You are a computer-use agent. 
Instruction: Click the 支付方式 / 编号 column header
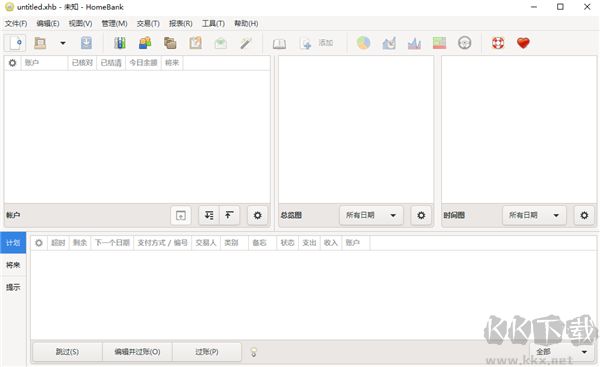(163, 243)
